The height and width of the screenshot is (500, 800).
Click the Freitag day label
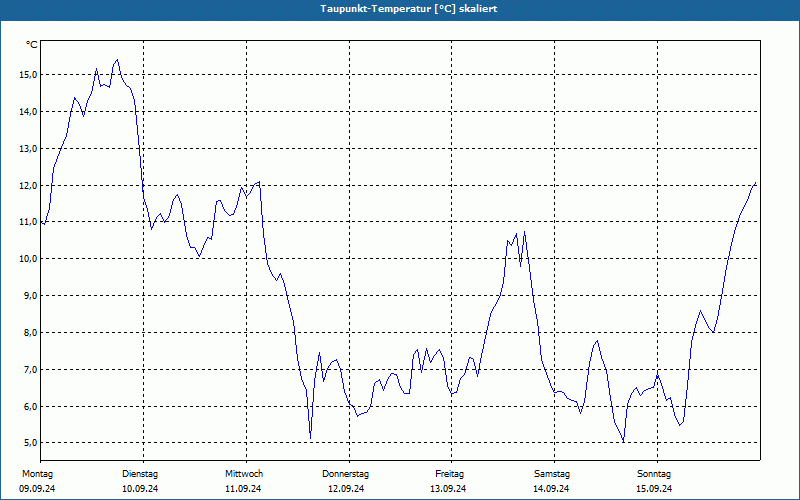point(449,474)
